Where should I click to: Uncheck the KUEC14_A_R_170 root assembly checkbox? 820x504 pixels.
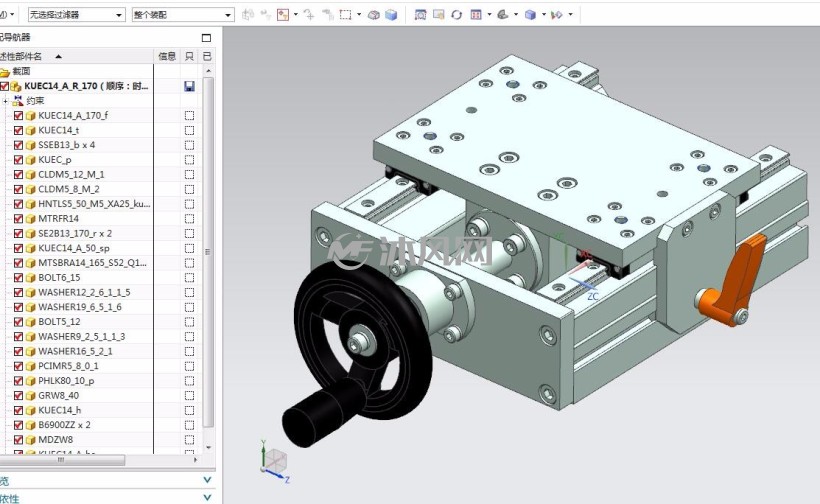tap(4, 86)
